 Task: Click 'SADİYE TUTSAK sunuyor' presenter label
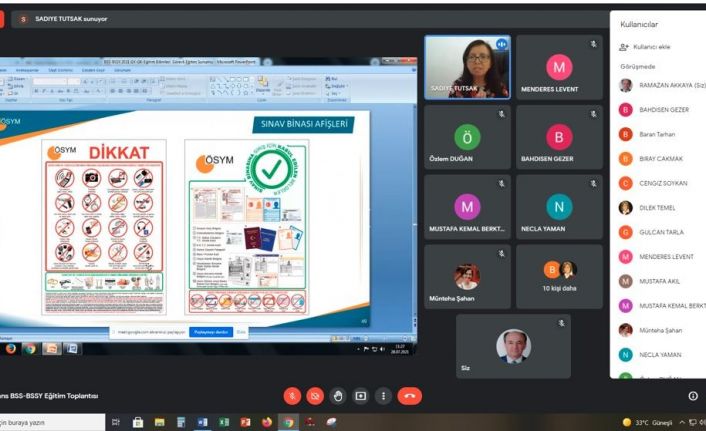[71, 19]
